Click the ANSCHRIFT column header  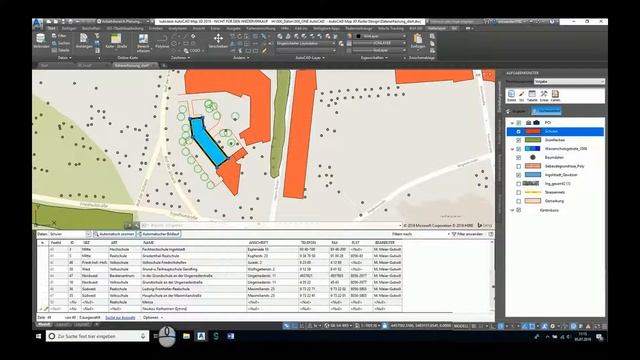(x=272, y=243)
